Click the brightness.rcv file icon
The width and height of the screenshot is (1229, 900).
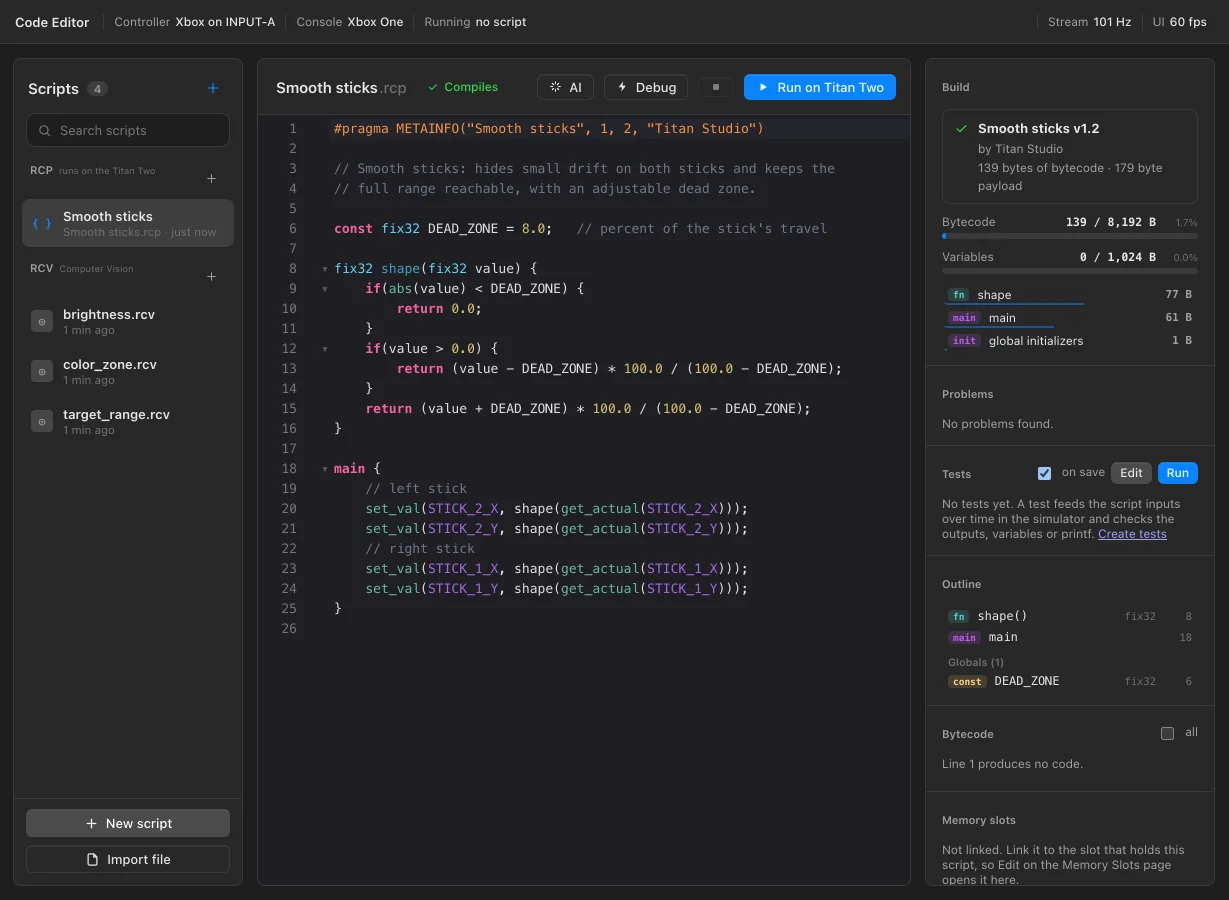tap(42, 321)
